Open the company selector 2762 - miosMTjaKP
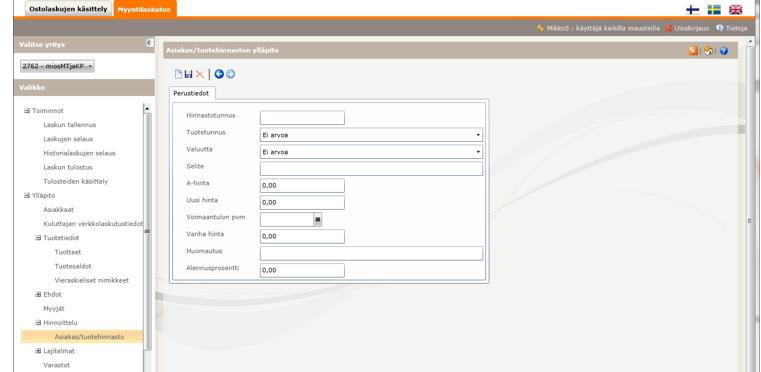Viewport: 761px width, 372px height. click(57, 66)
